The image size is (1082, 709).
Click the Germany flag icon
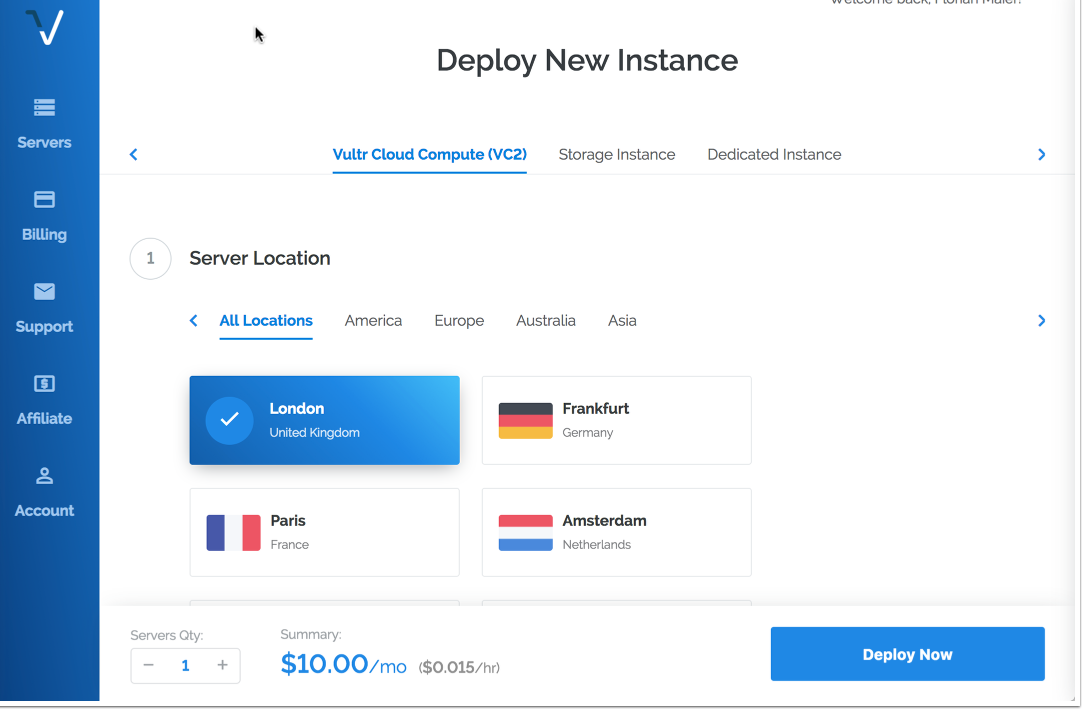tap(526, 420)
